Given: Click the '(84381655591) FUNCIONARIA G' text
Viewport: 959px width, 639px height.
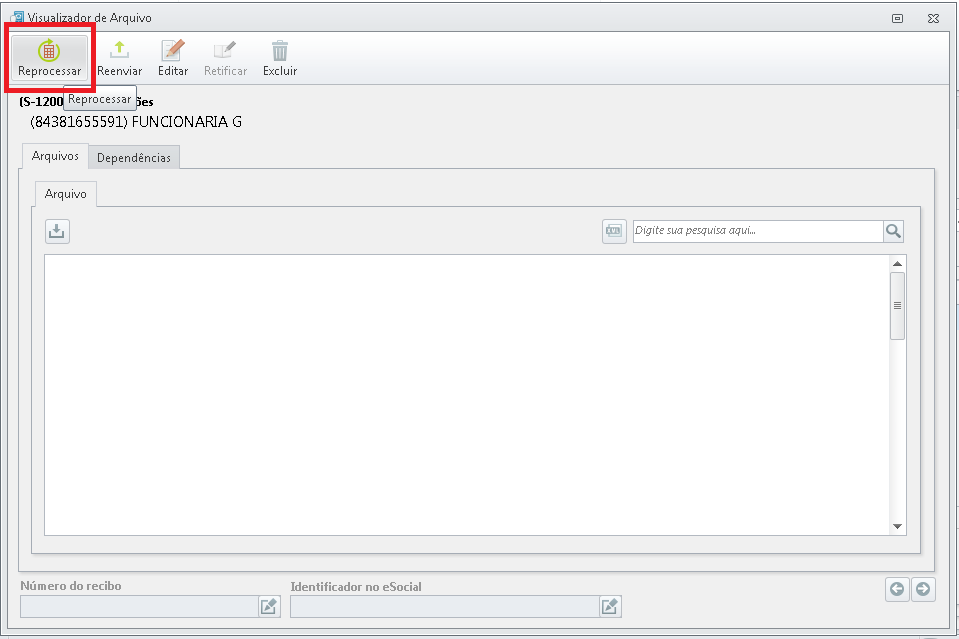Looking at the screenshot, I should 136,122.
